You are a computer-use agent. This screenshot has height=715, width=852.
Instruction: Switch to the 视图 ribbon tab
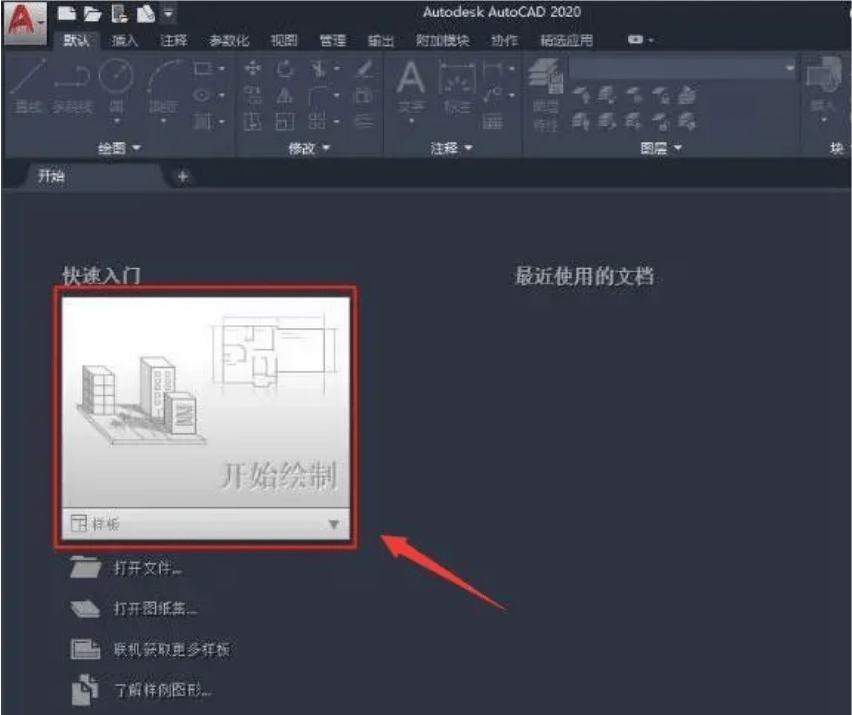pos(284,40)
